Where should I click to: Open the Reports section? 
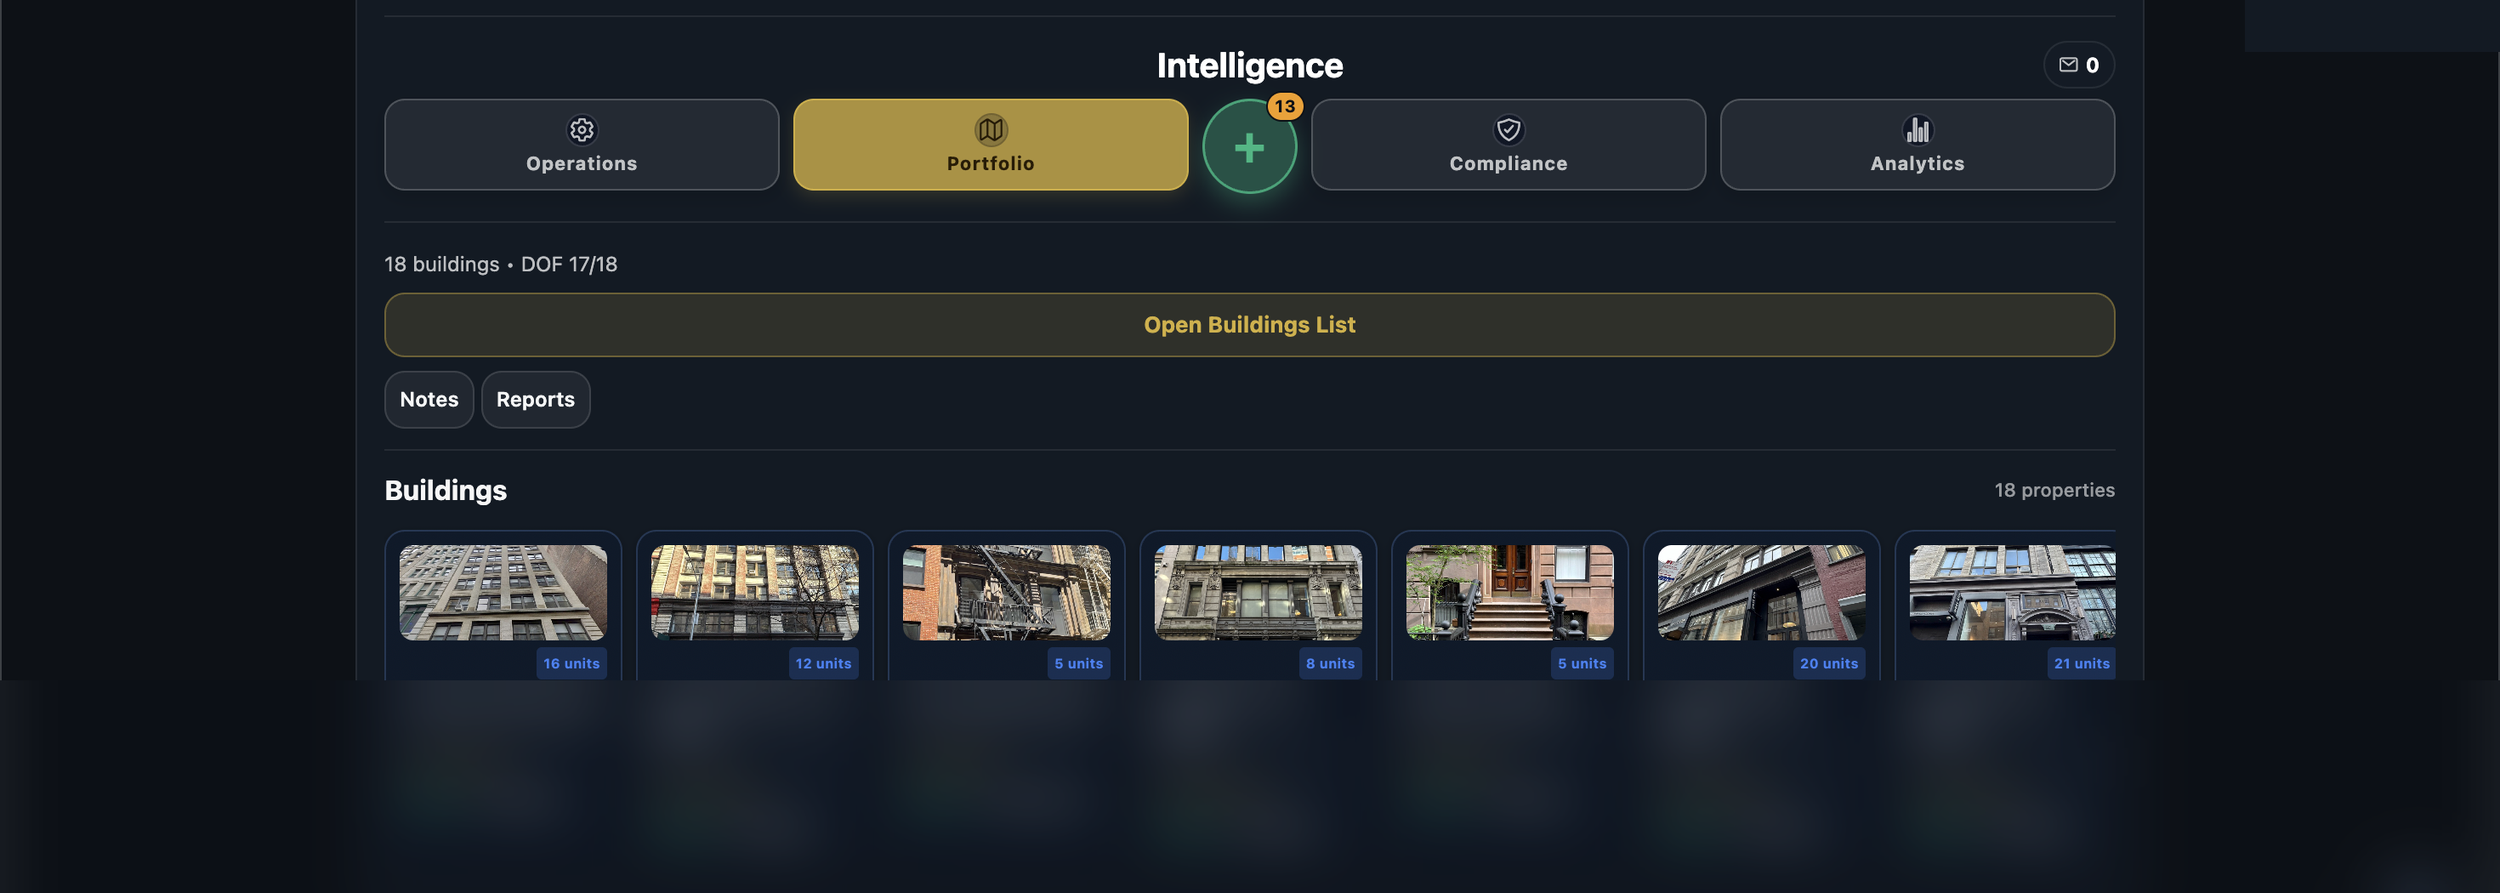click(x=536, y=400)
